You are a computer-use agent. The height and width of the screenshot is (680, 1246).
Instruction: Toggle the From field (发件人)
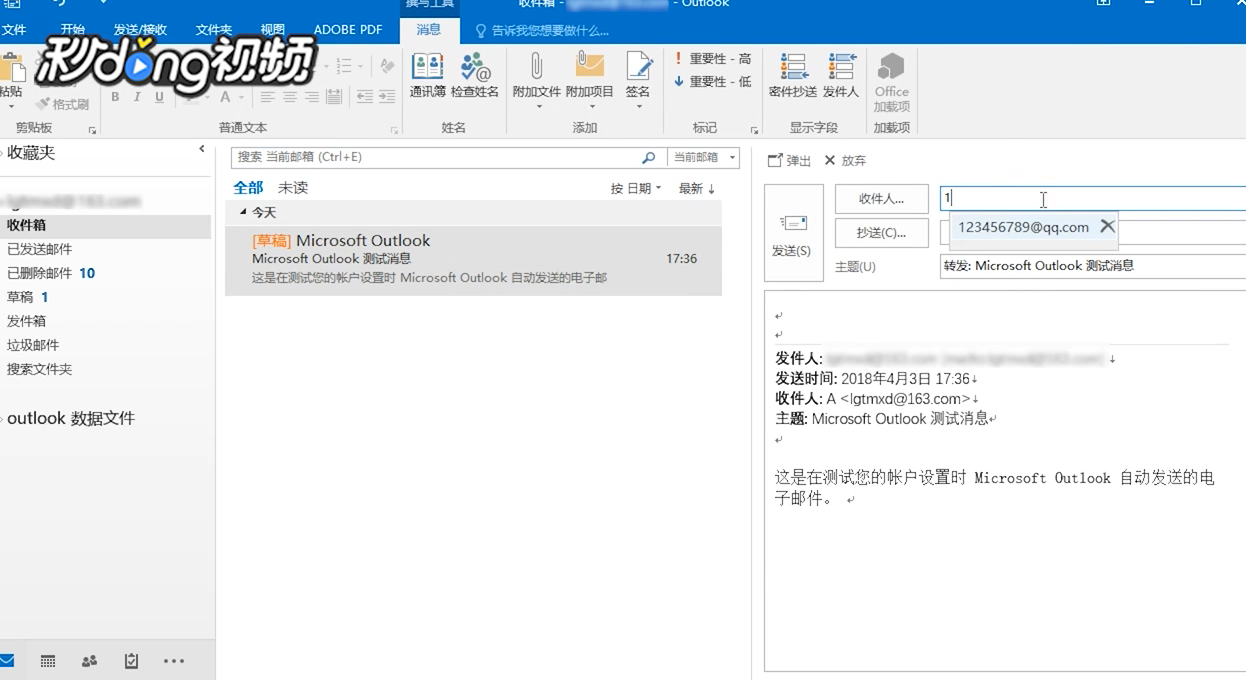click(841, 76)
